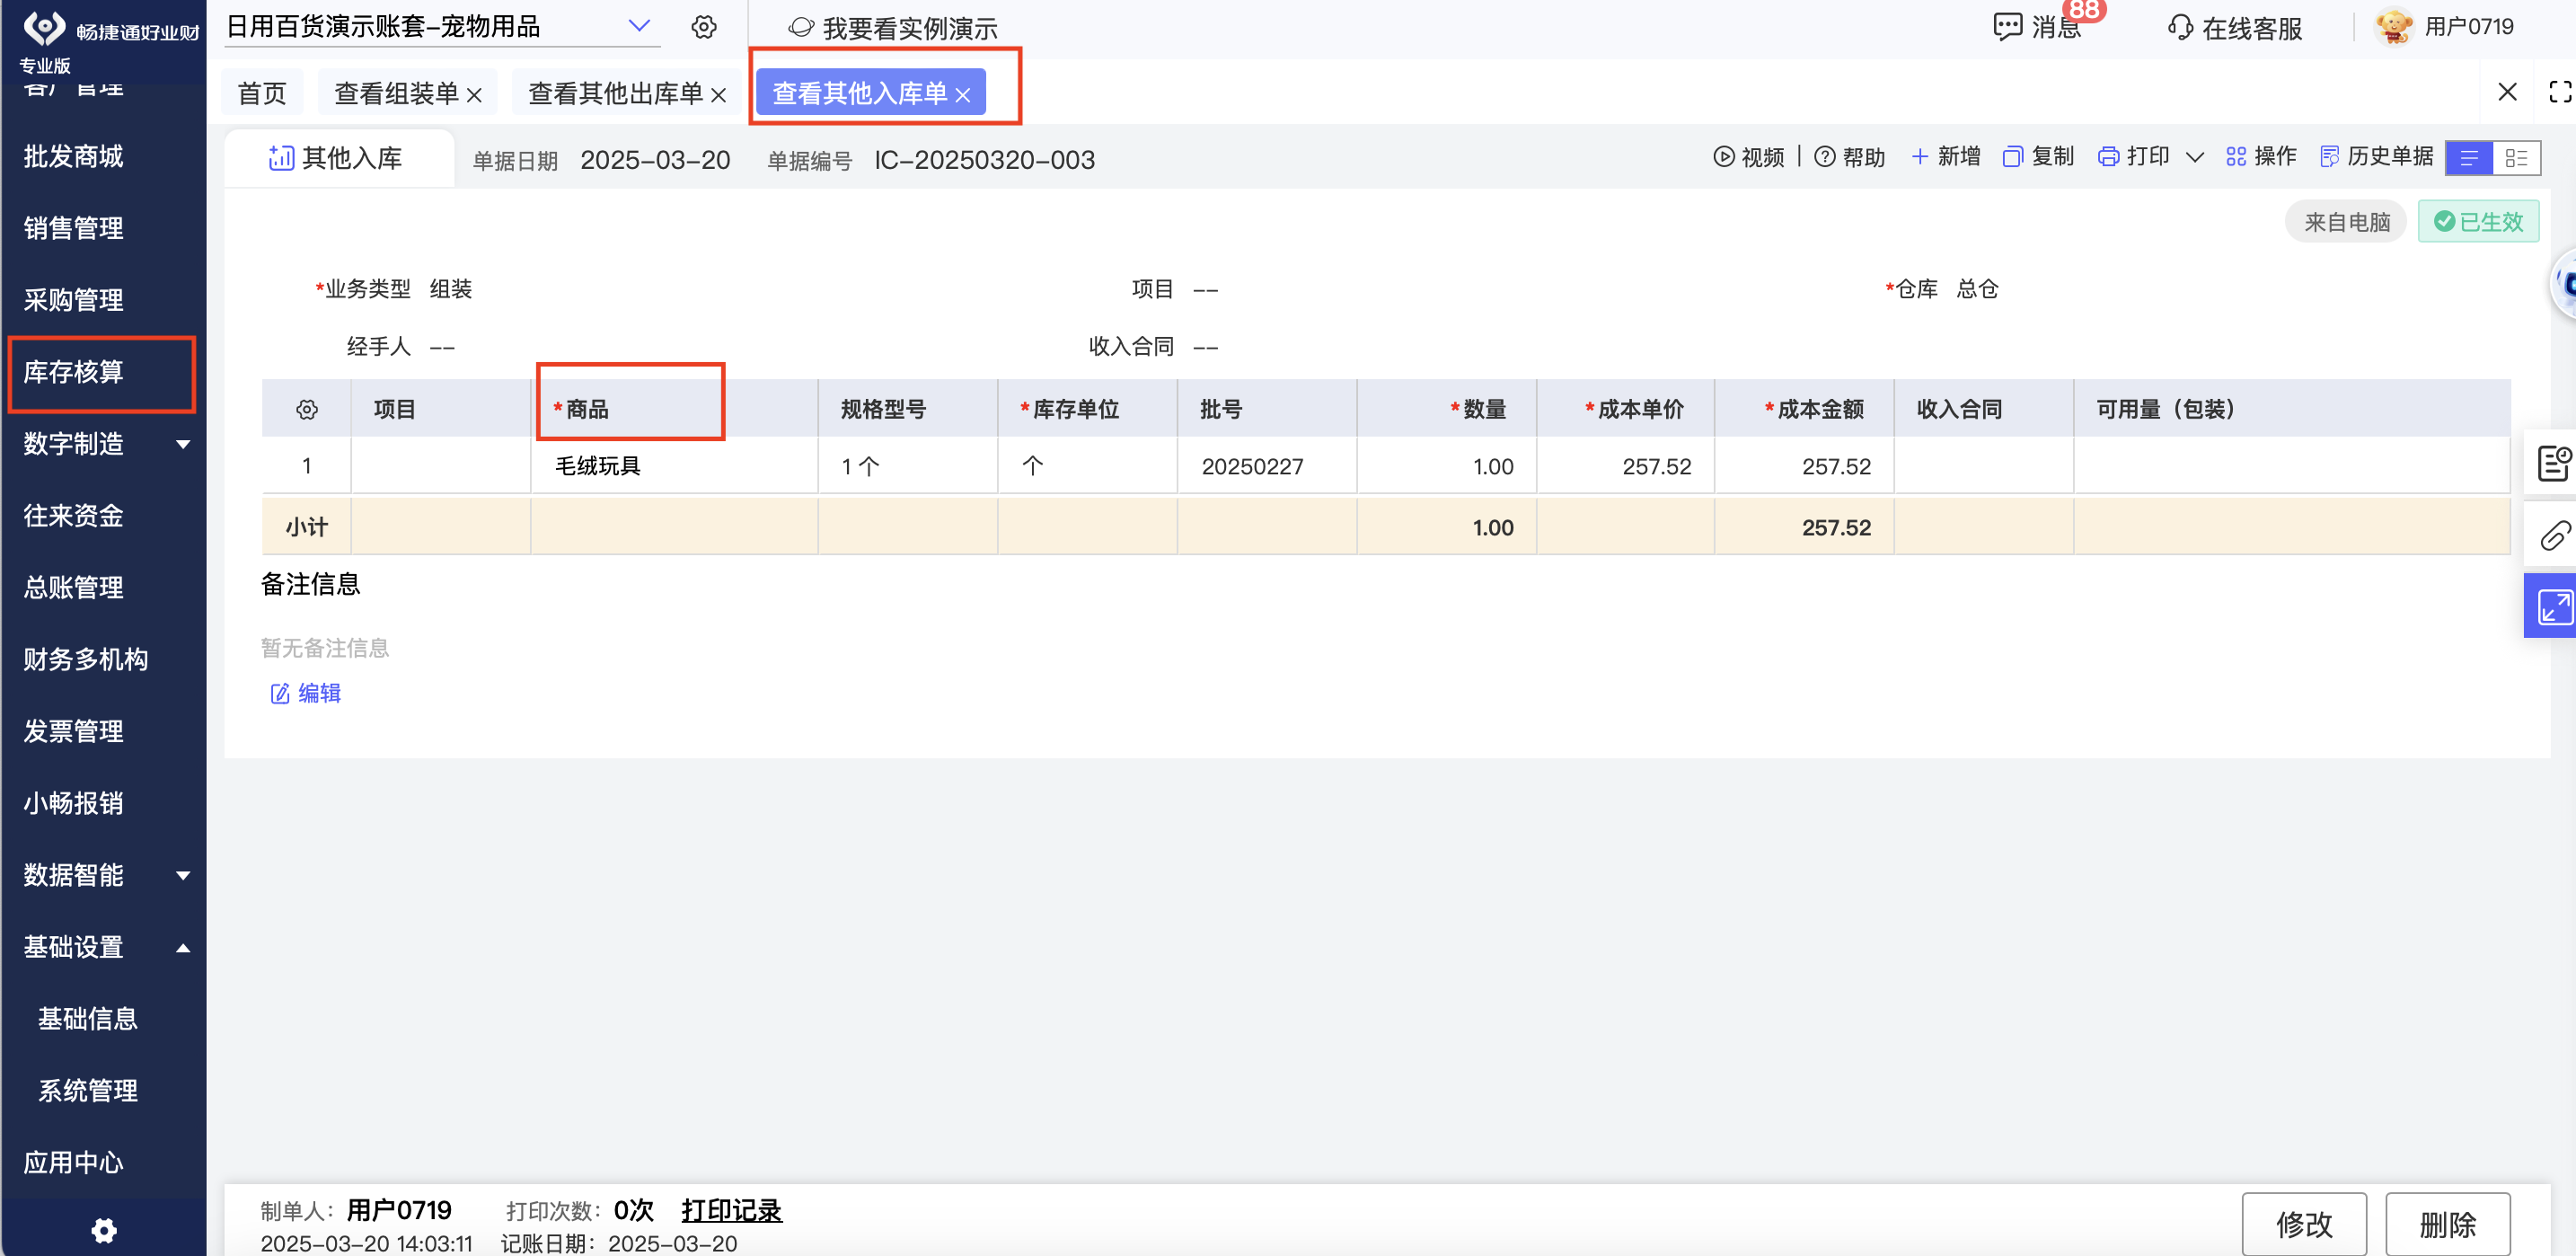Click the 成本单价 column header
Image resolution: width=2576 pixels, height=1256 pixels.
1626,408
